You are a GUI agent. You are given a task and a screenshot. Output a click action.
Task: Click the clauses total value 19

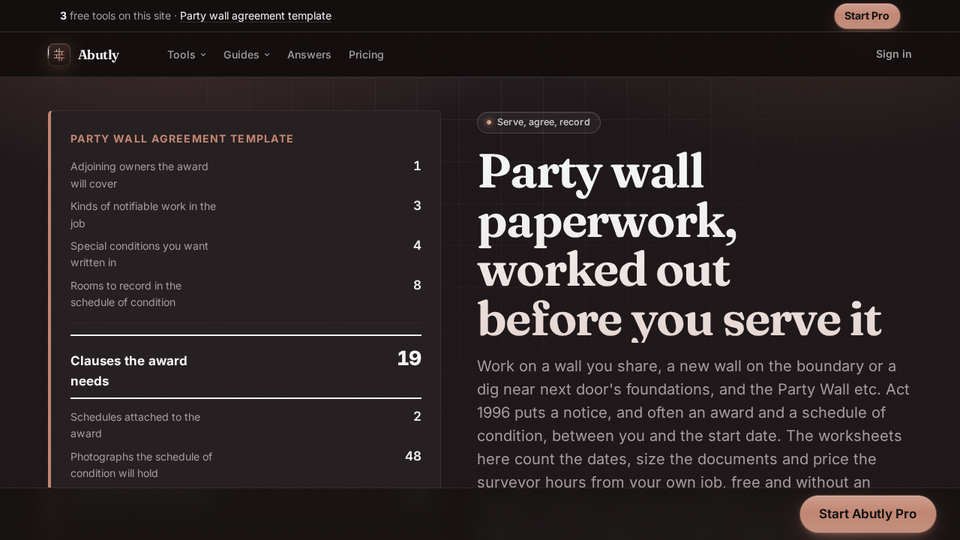pos(409,358)
